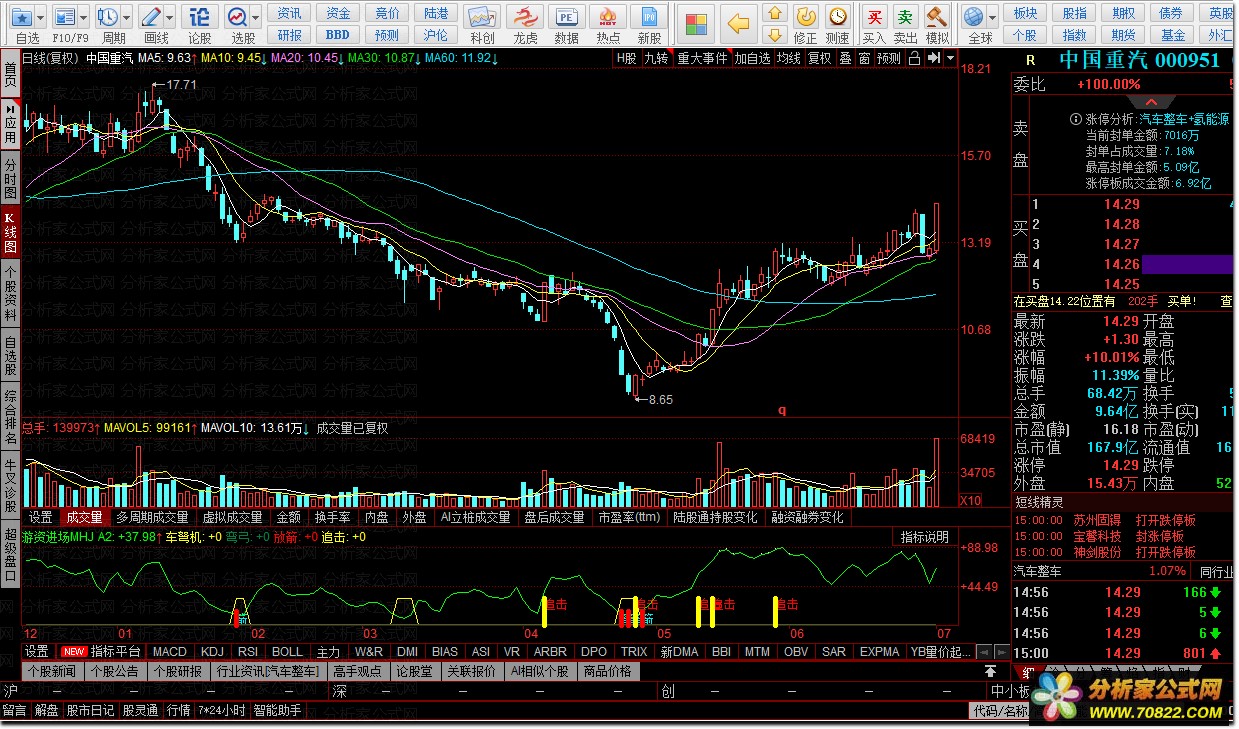Select the 画线 drawing pencil icon
Screen dimensions: 1239x729
pyautogui.click(x=151, y=16)
